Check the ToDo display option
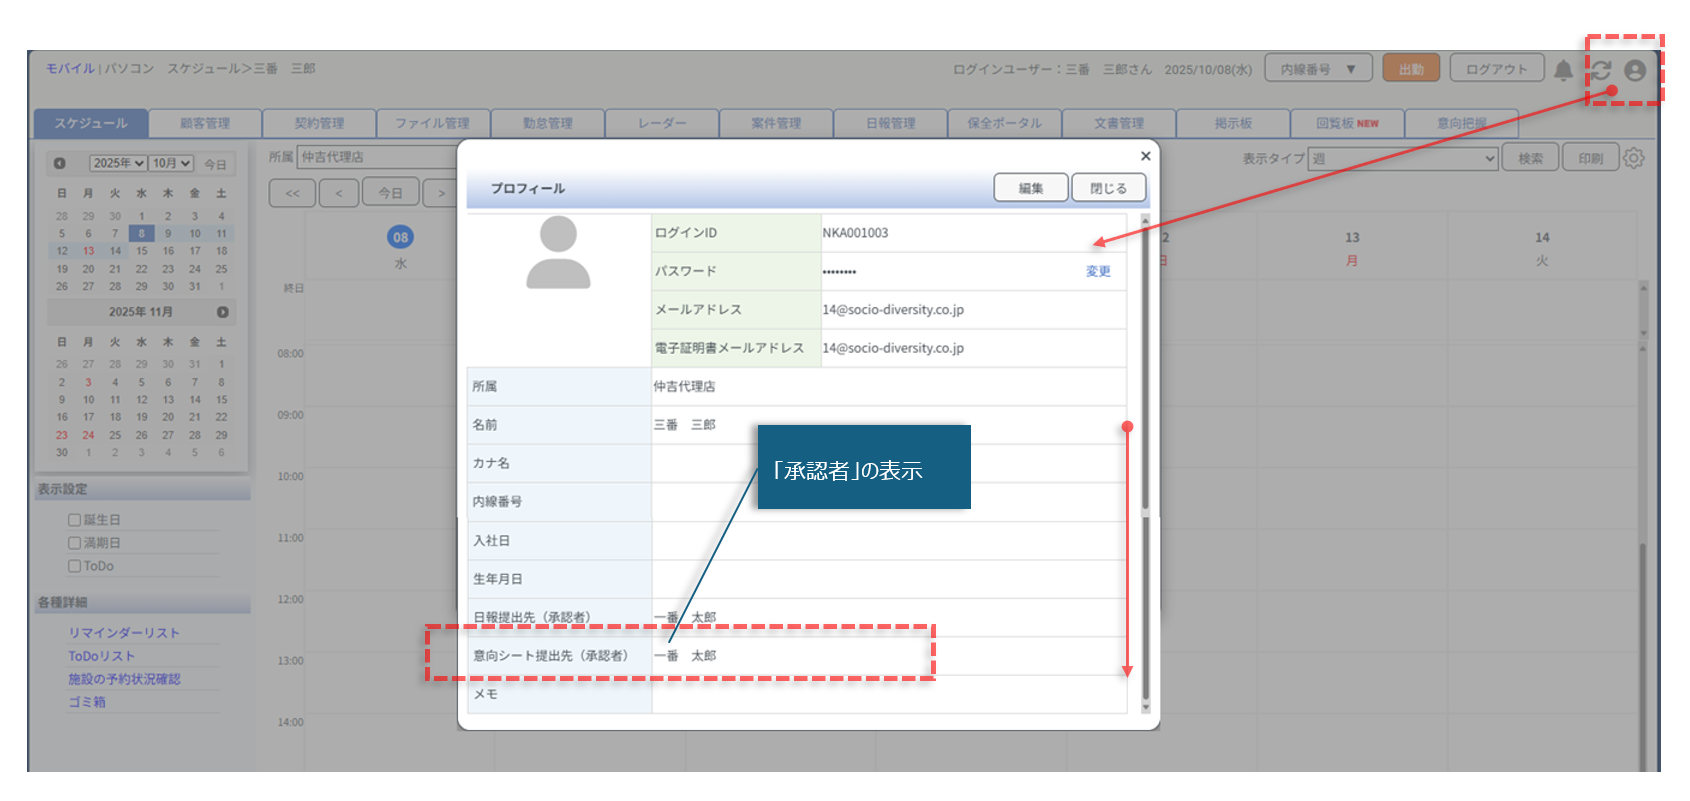 coord(74,566)
